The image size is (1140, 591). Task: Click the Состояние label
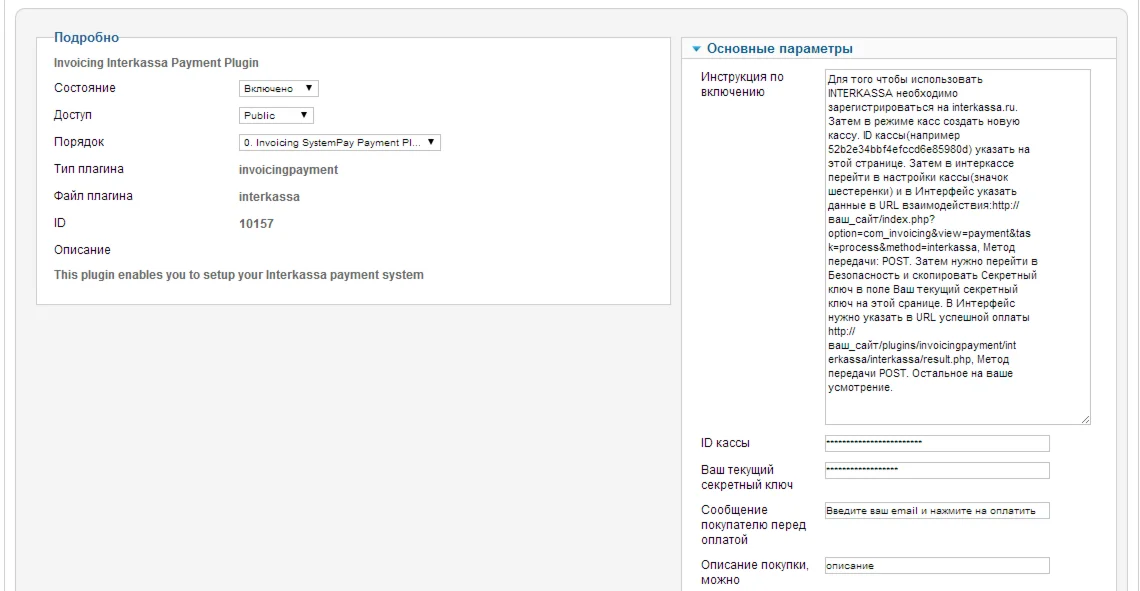(84, 88)
